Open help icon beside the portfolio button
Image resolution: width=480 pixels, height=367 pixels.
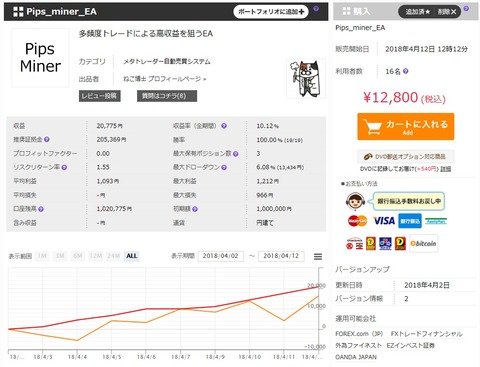[x=316, y=9]
